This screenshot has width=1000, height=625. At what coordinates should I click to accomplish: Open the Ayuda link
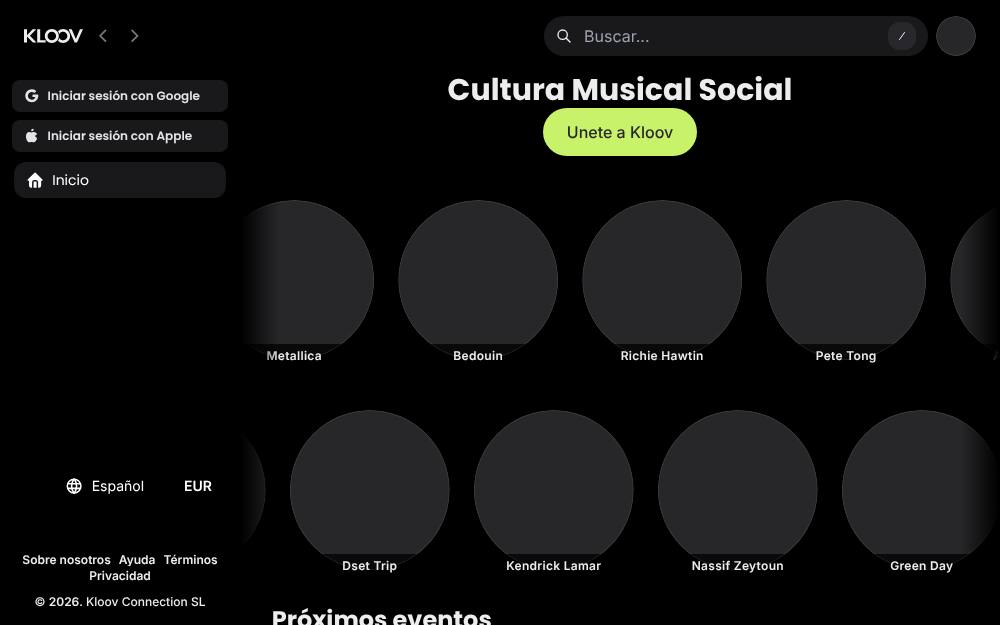pos(137,560)
